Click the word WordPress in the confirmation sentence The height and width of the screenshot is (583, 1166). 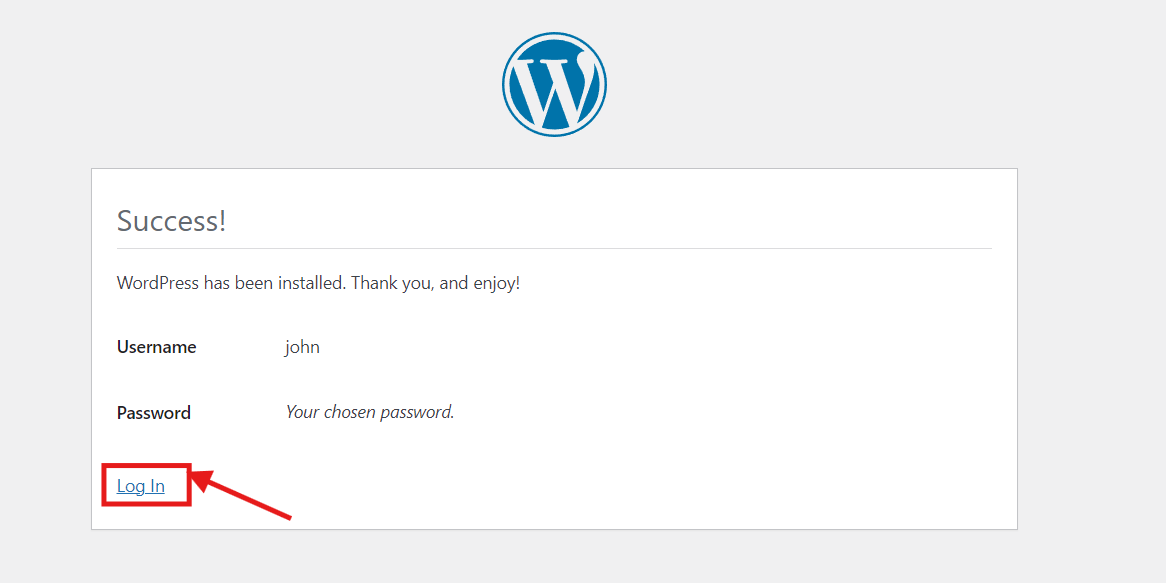(158, 283)
